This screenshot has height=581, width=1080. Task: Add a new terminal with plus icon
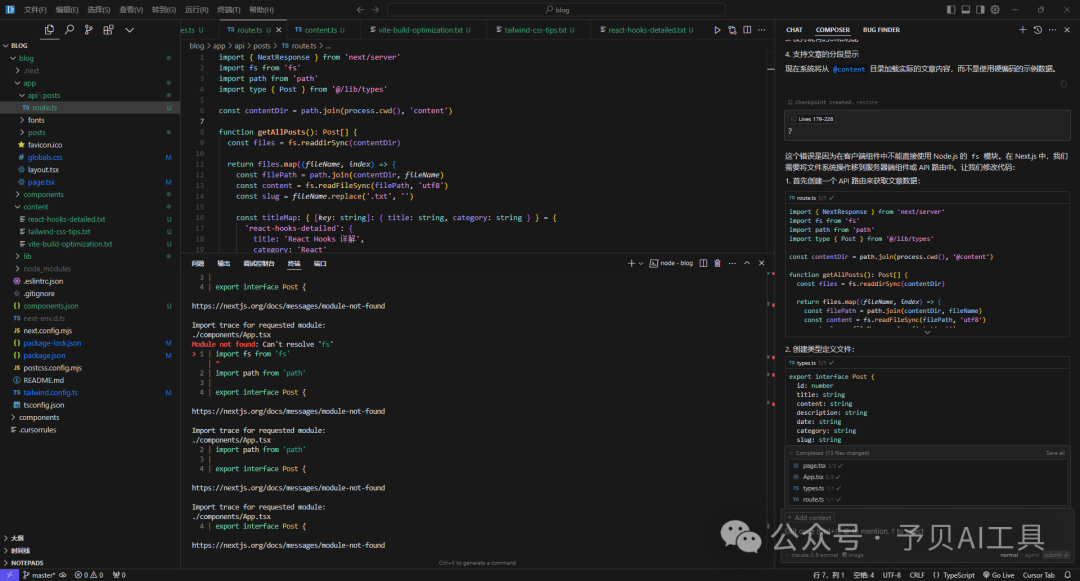pyautogui.click(x=631, y=263)
